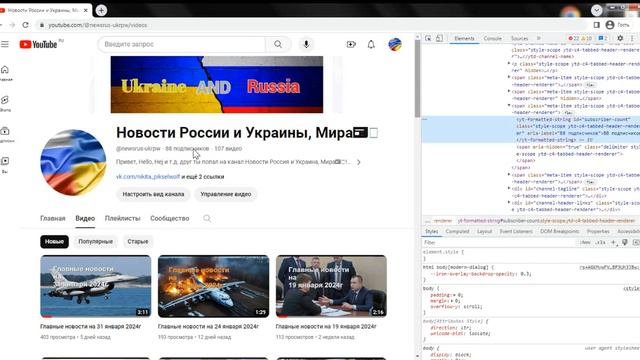Screen dimensions: 640x360
Task: Switch to the Sources DevTools tab
Action: coord(520,38)
